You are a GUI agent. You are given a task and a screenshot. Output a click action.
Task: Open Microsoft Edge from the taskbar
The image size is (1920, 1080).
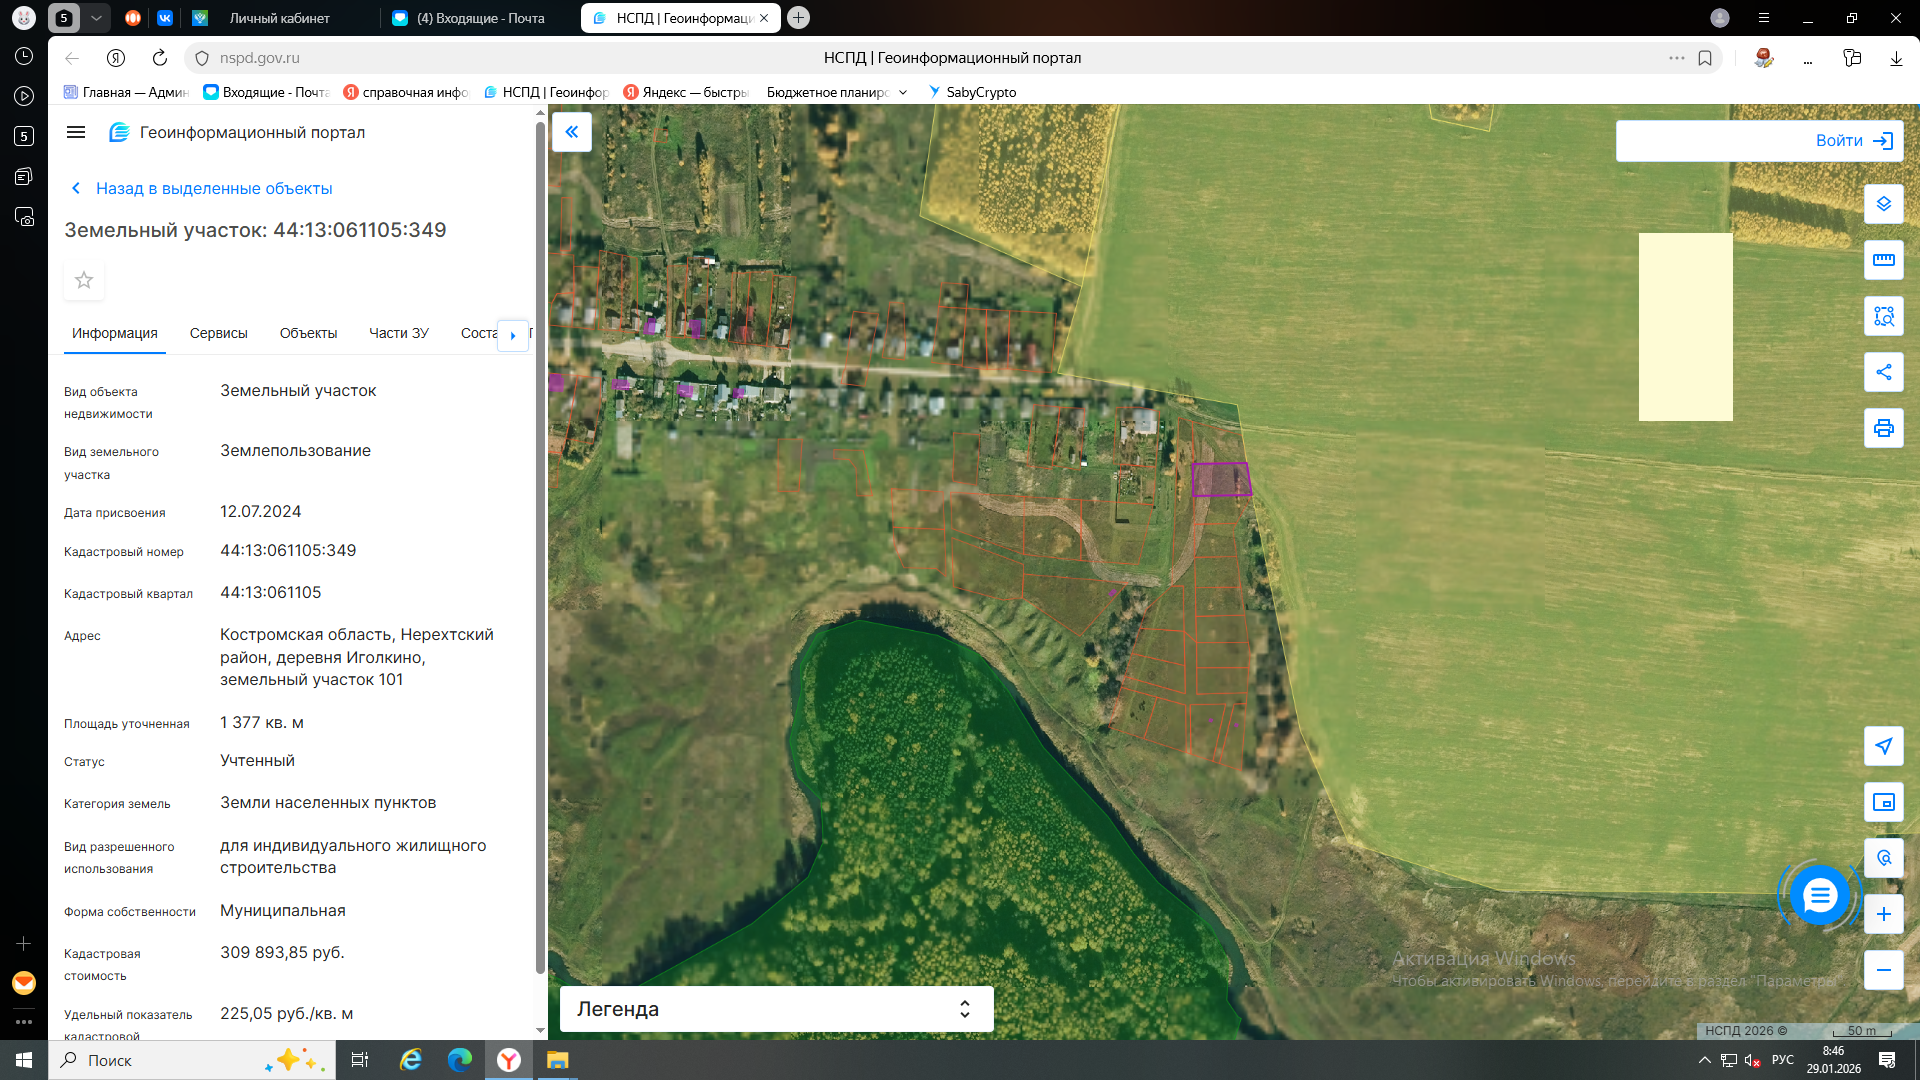point(460,1060)
